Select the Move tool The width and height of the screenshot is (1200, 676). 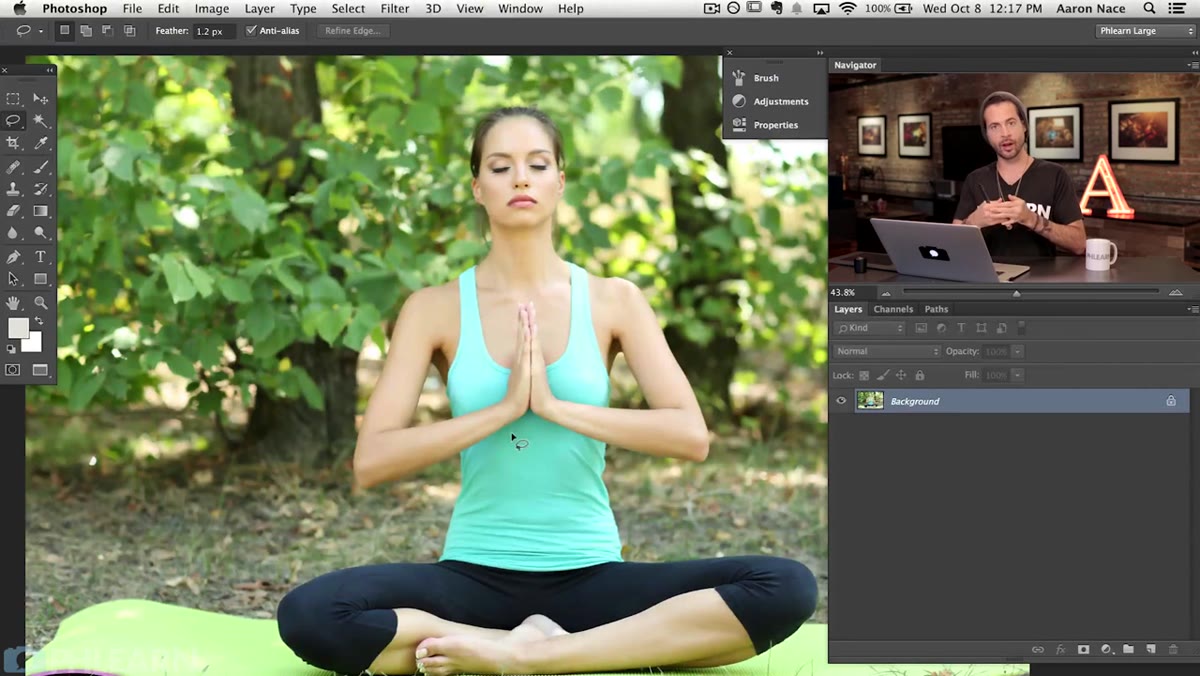[x=41, y=98]
